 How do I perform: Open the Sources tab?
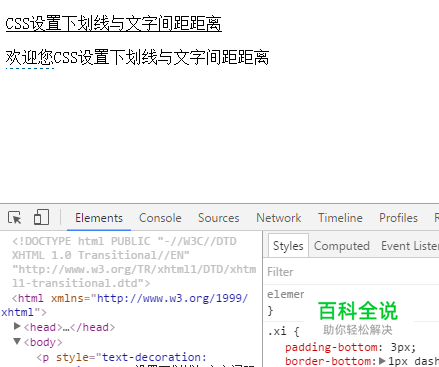click(x=219, y=218)
